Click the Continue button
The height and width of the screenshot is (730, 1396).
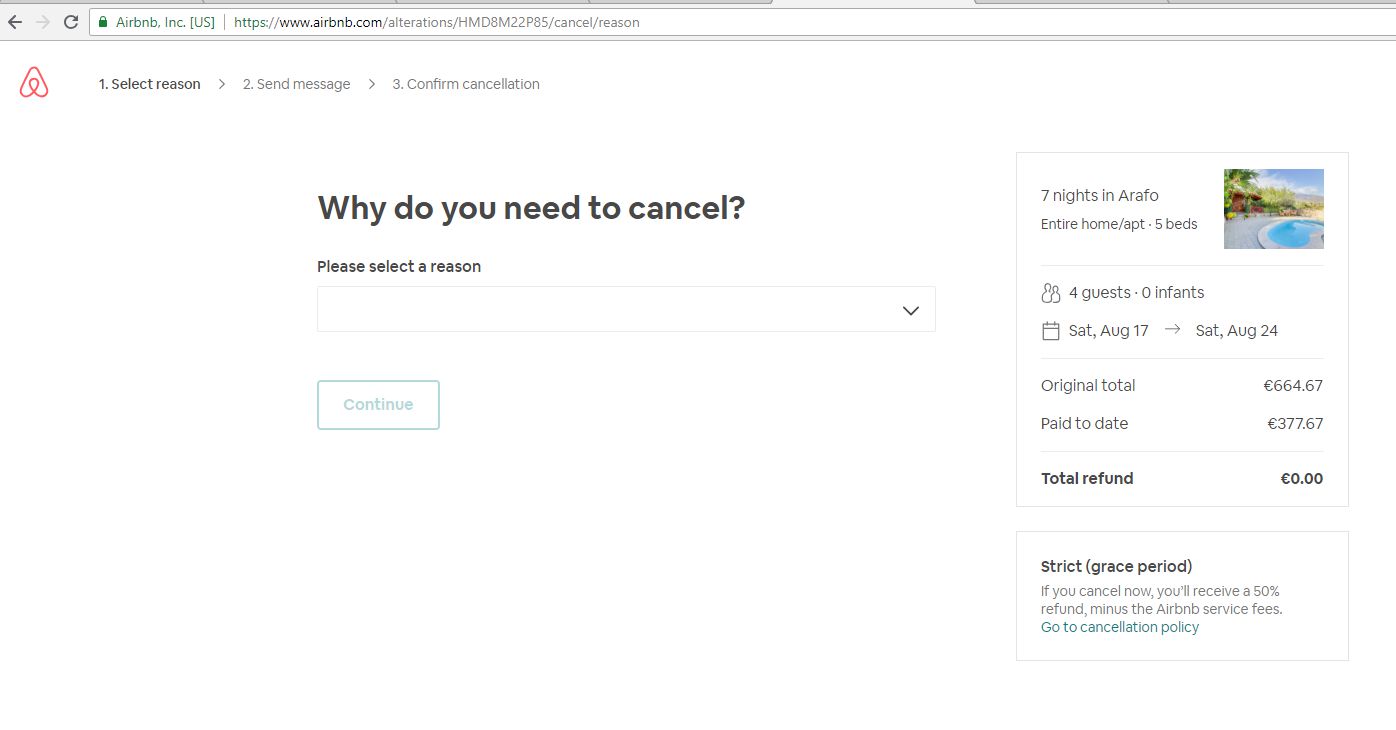tap(378, 404)
